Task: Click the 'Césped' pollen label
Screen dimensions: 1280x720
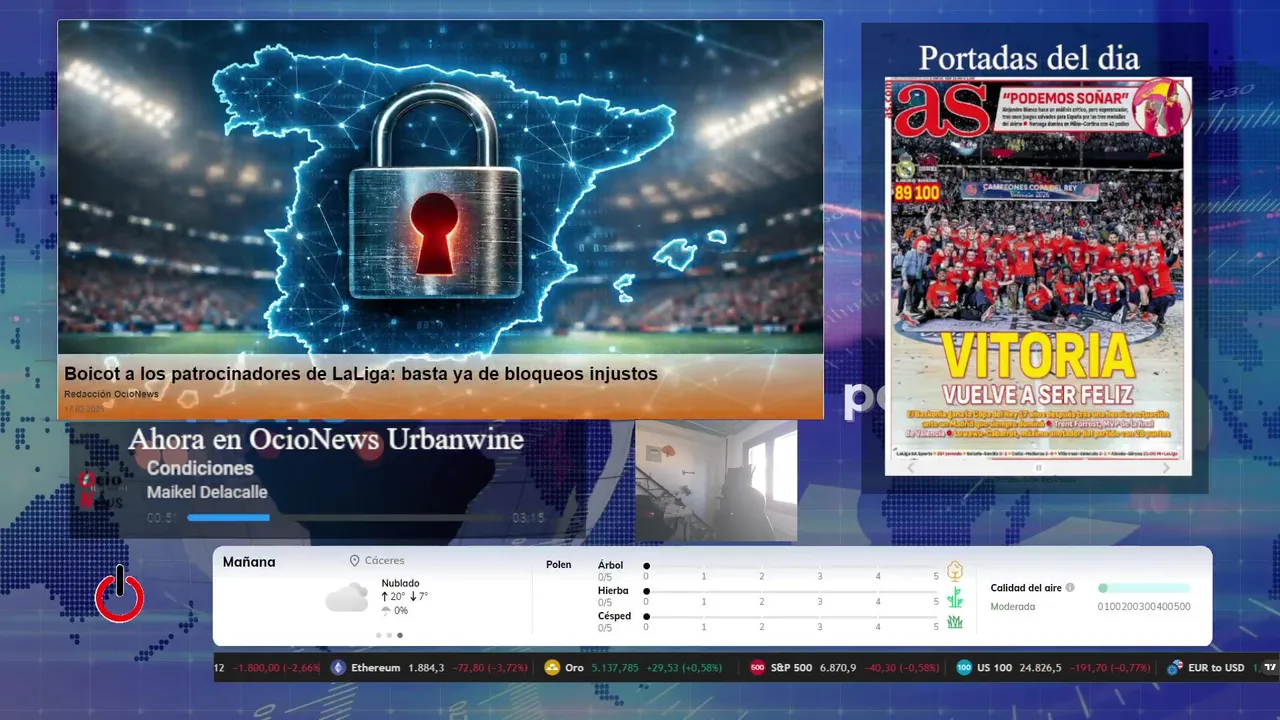Action: coord(614,616)
